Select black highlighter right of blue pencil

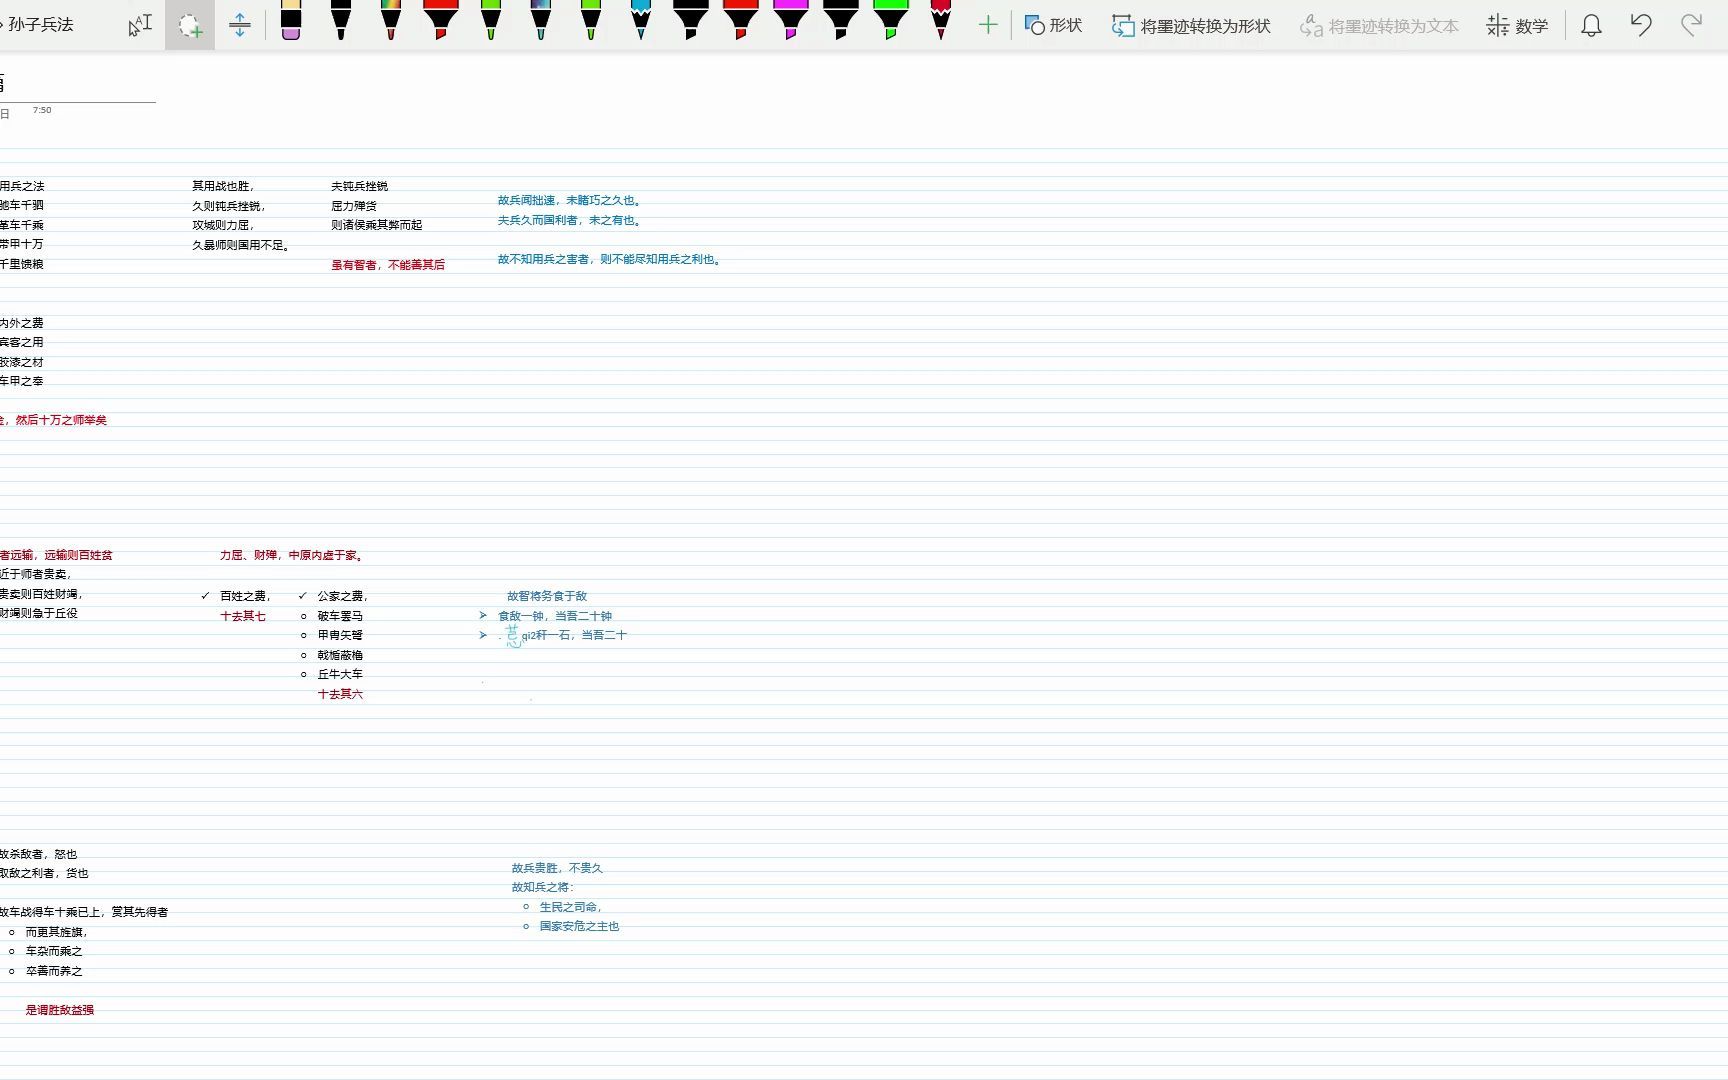pos(691,20)
